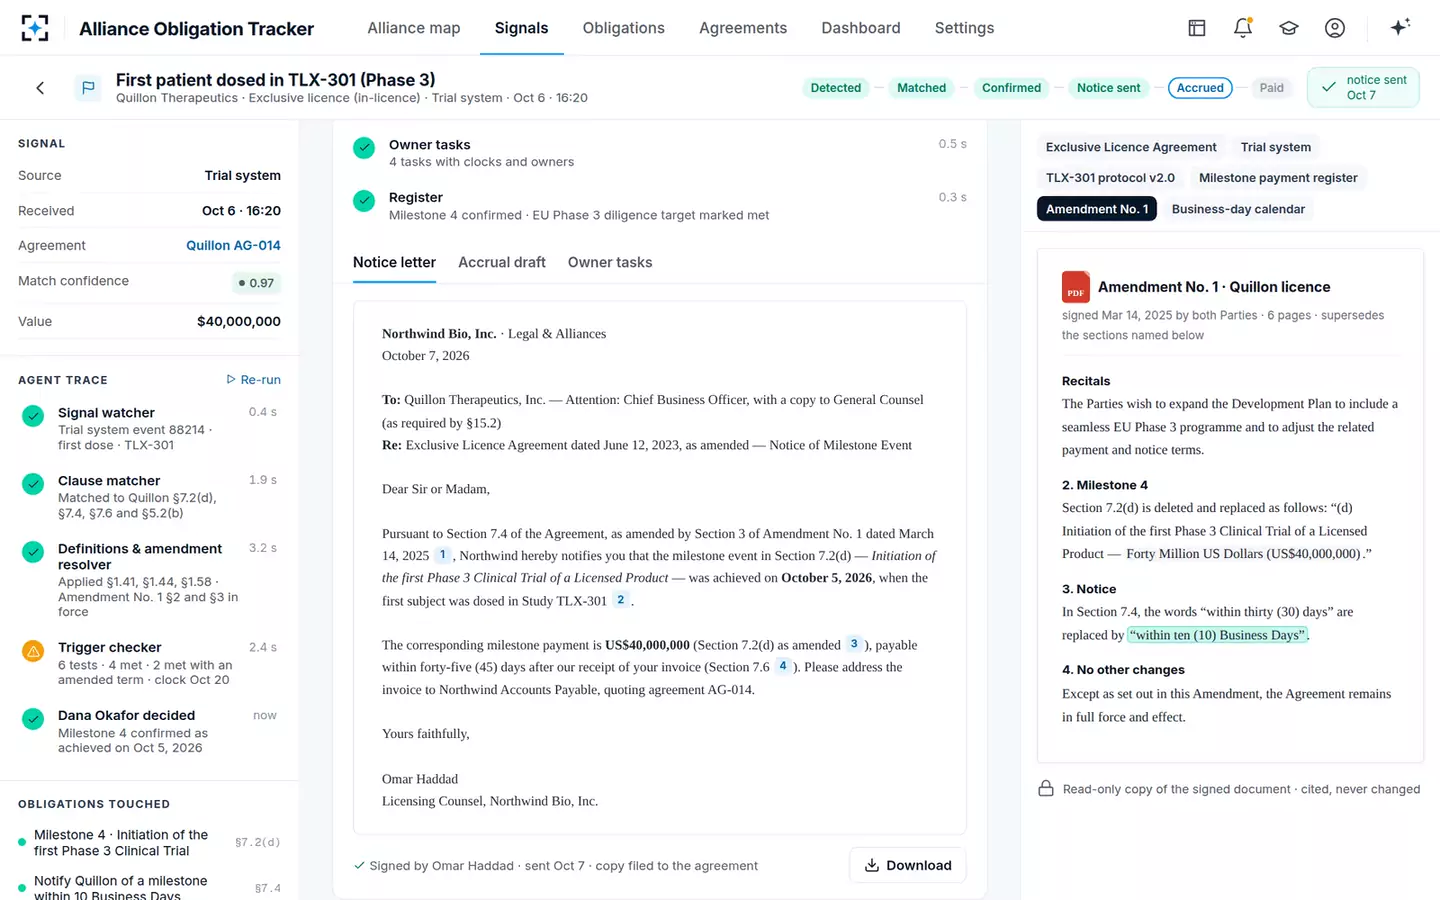Click the Source value "Trial system"
Screen dimensions: 1440x900
pyautogui.click(x=243, y=175)
